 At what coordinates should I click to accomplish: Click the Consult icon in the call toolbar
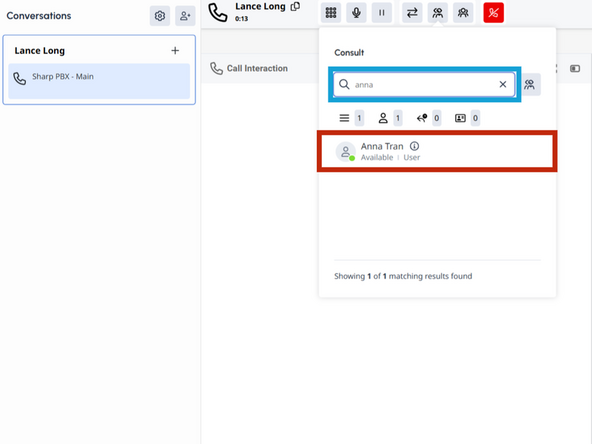coord(438,13)
